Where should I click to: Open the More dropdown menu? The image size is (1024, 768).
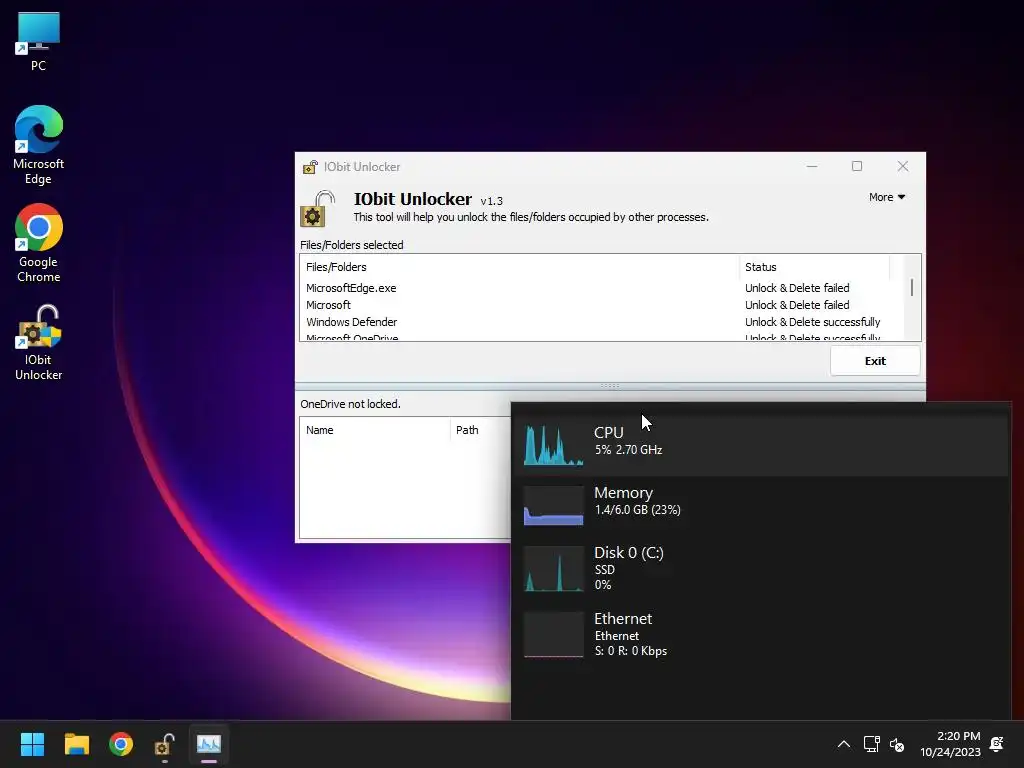pos(887,197)
